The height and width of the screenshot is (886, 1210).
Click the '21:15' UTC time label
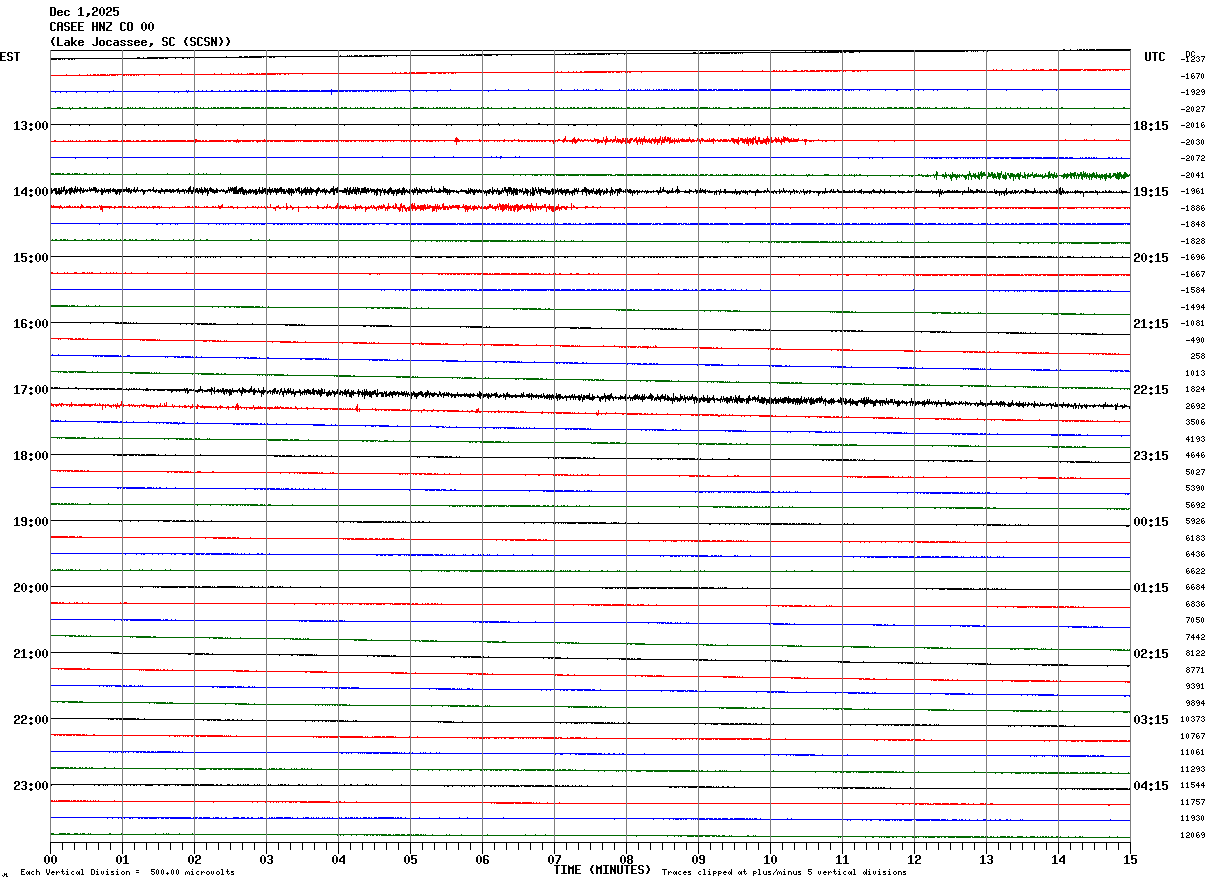1151,324
